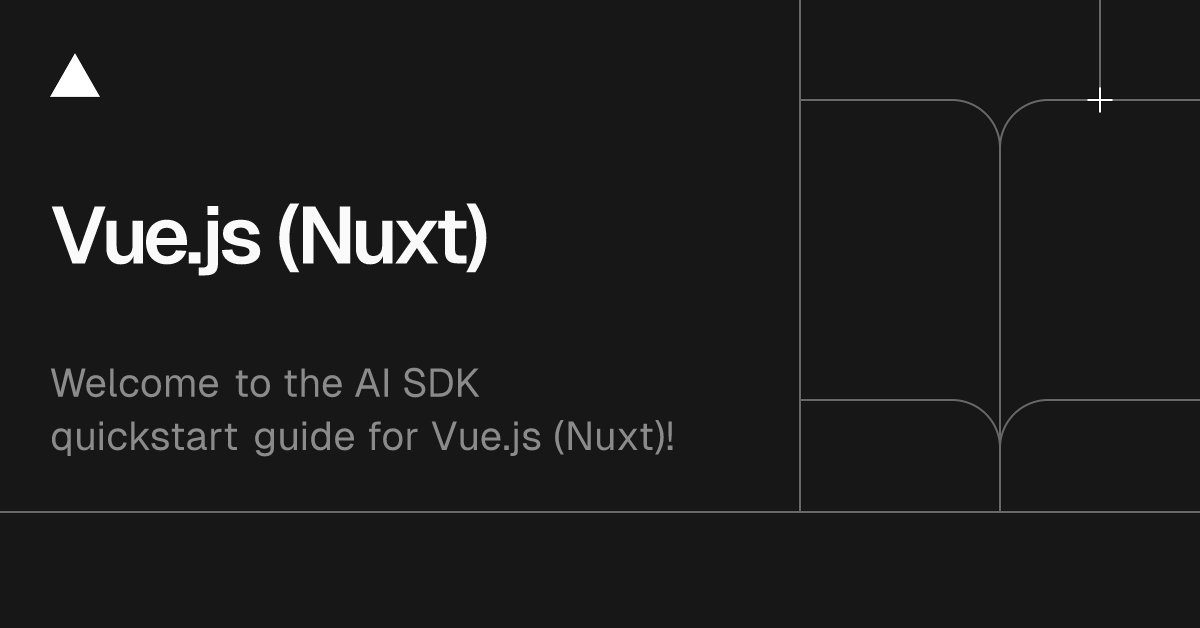Click "(Nuxt)" in the large heading
Screen dimensions: 1200x628
(382, 237)
